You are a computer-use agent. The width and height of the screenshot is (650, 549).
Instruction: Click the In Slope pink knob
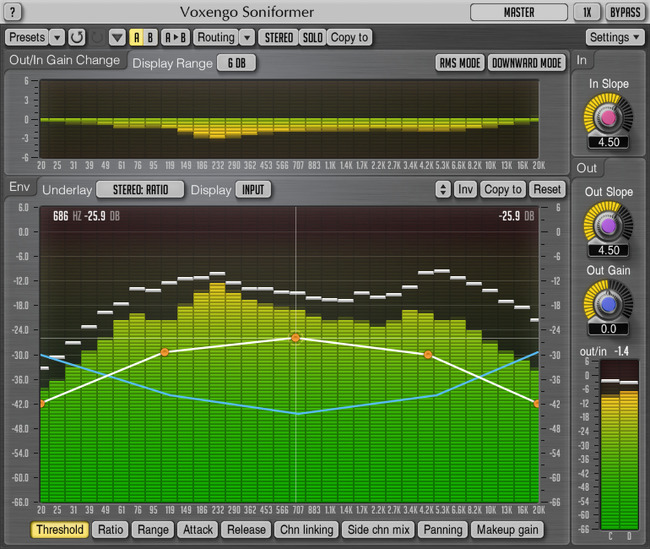[x=608, y=117]
